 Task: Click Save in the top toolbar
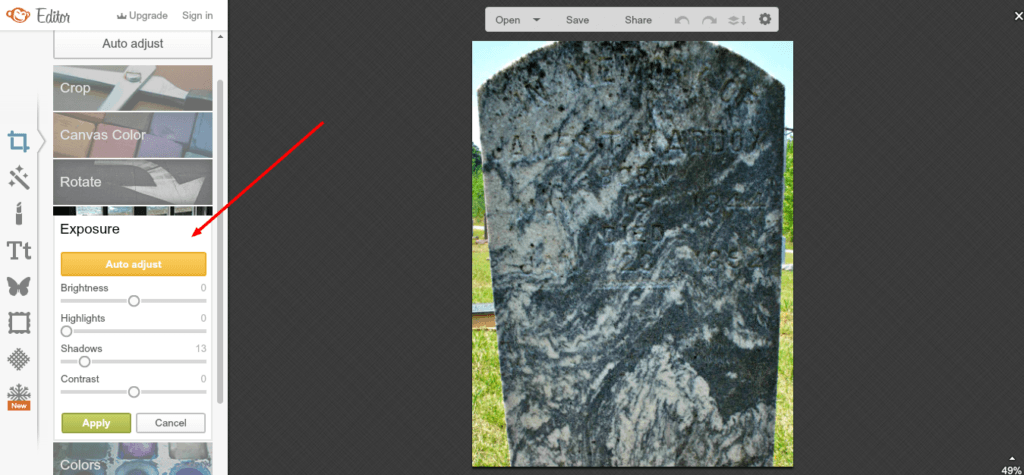[577, 20]
